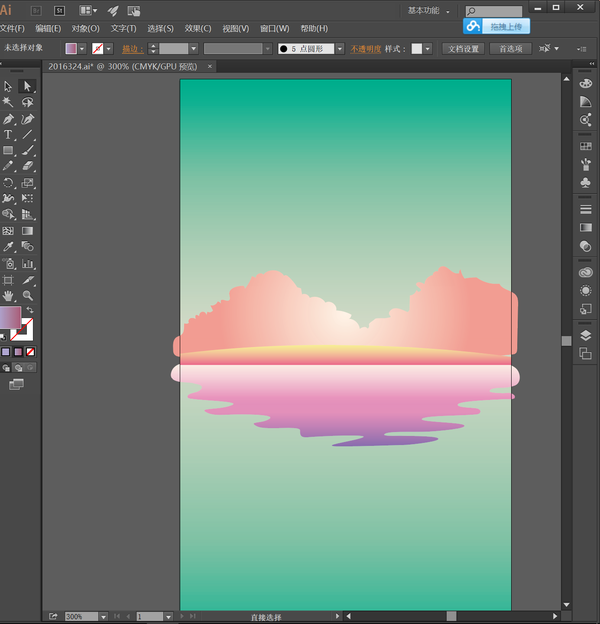Select the Slice tool
The width and height of the screenshot is (600, 624).
(27, 280)
